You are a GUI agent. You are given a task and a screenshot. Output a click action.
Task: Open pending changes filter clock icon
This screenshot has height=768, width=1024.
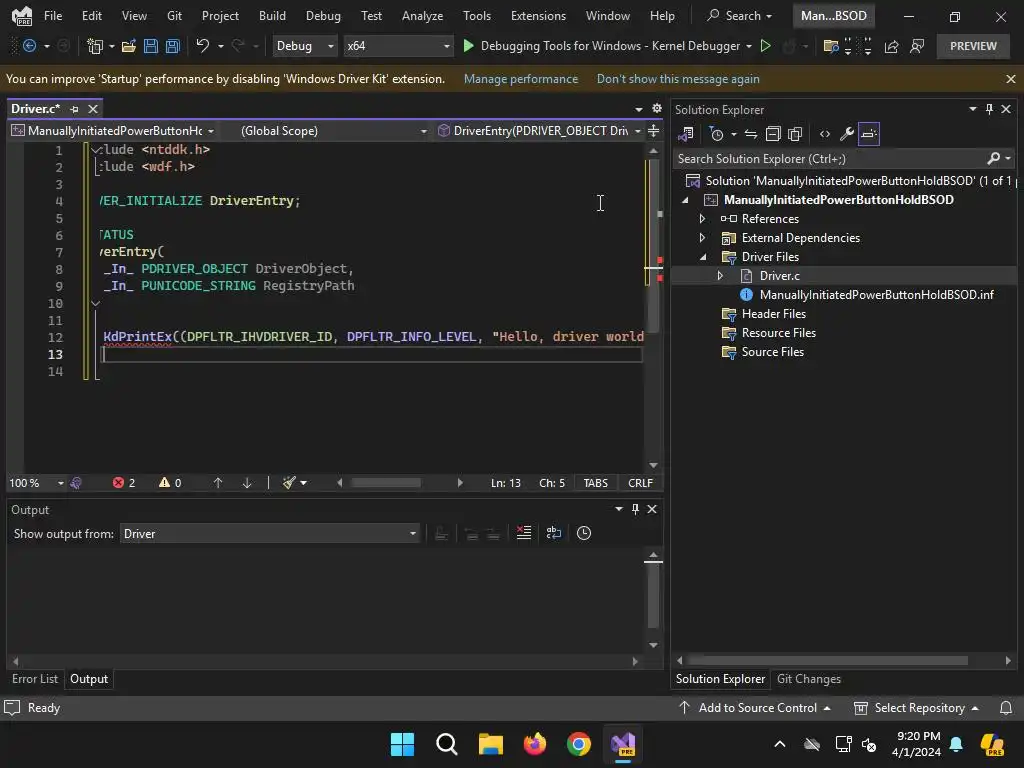716,135
